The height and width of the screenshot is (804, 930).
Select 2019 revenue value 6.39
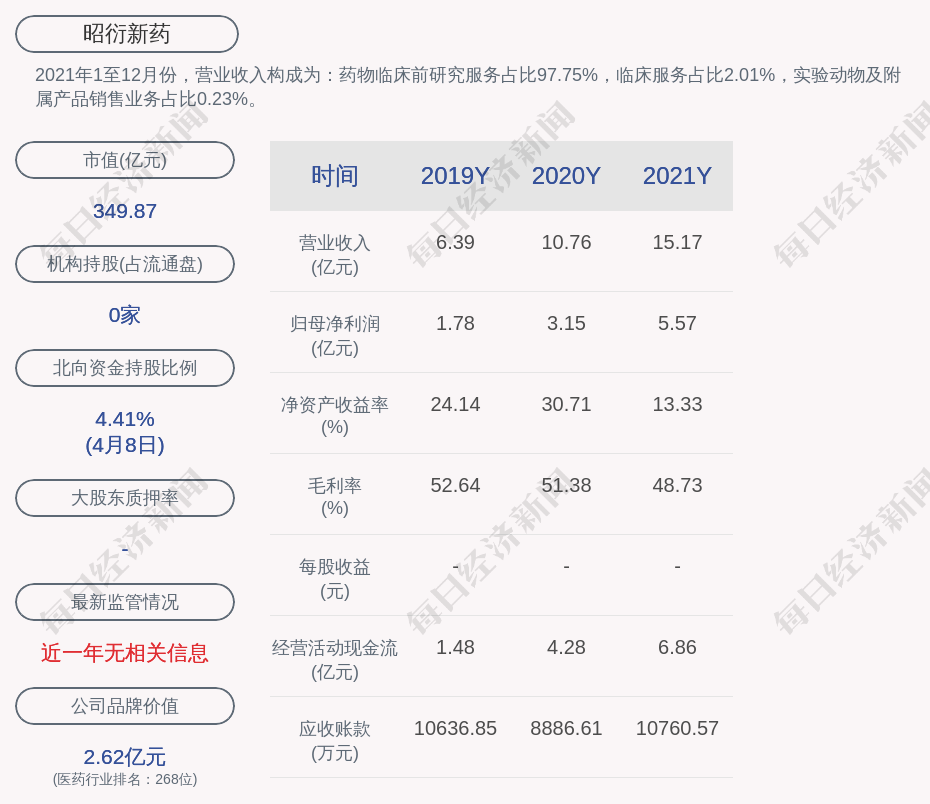pyautogui.click(x=455, y=242)
